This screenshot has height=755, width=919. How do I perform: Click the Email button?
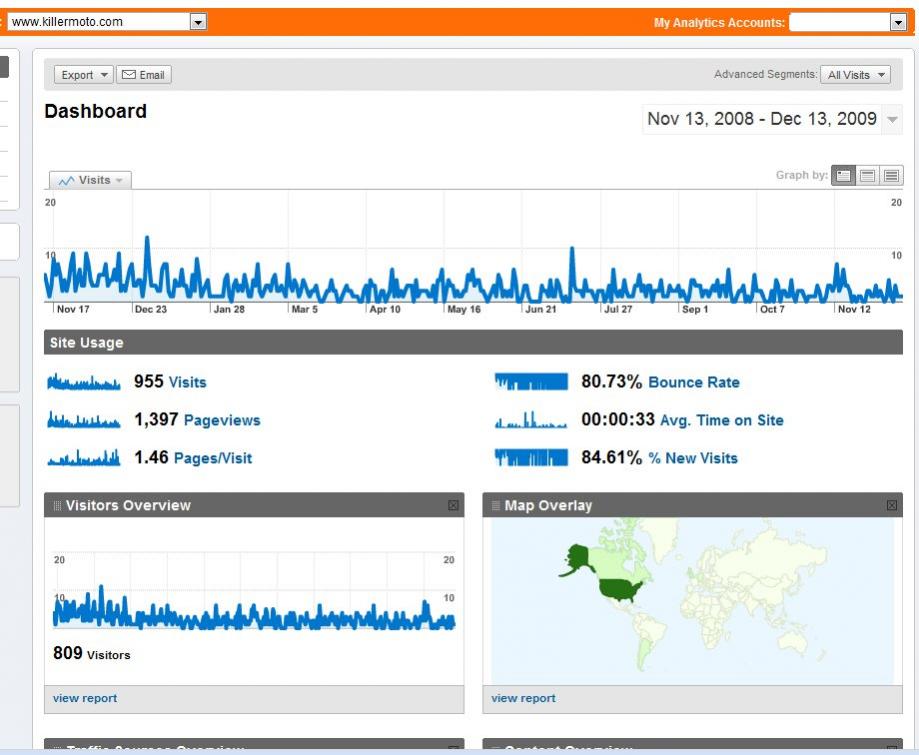point(144,75)
